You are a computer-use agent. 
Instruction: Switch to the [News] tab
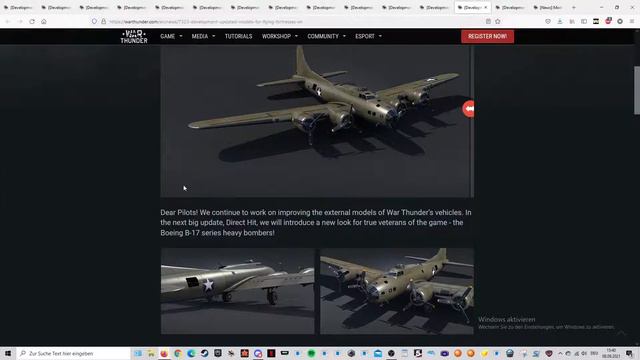pyautogui.click(x=548, y=7)
